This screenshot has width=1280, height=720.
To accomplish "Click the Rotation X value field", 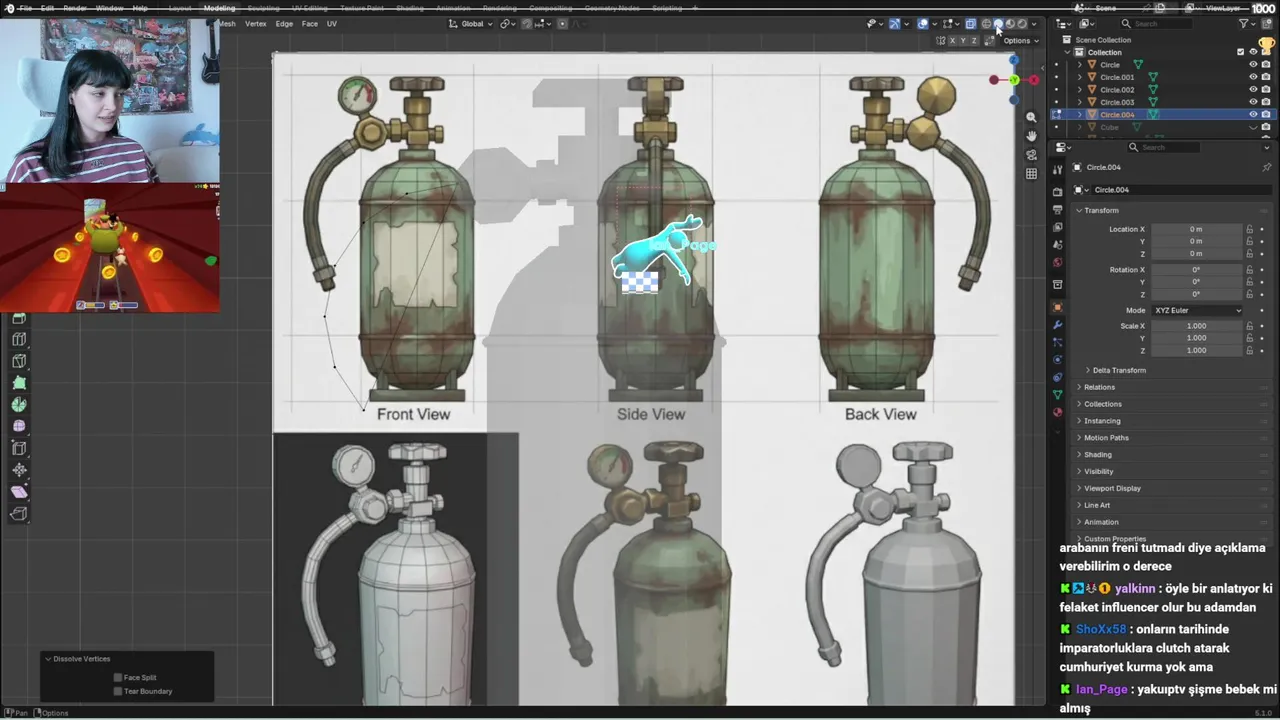I will [1196, 270].
